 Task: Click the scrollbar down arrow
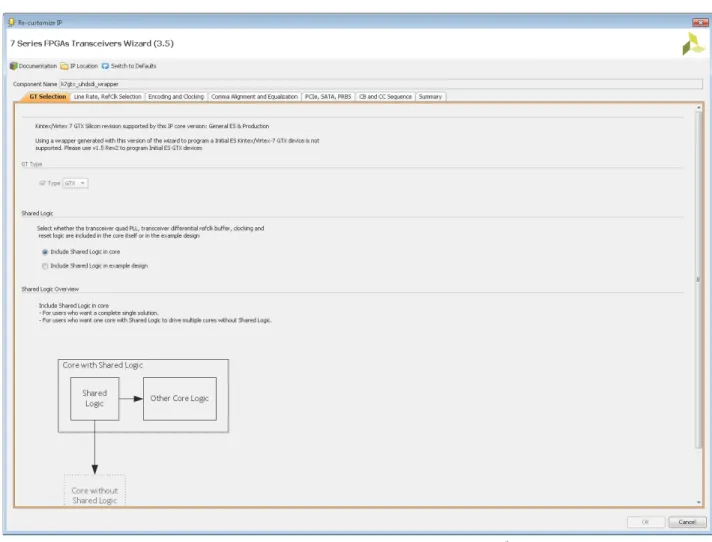698,502
